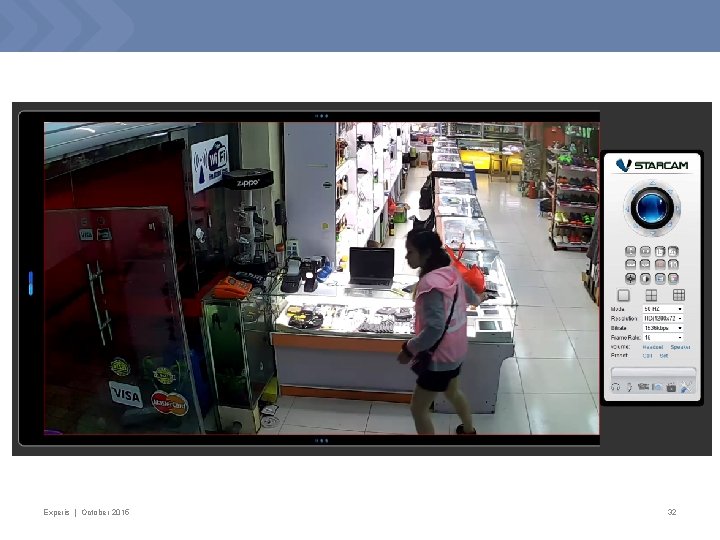Click the small button labeled 10
This screenshot has width=720, height=540.
coord(673,264)
